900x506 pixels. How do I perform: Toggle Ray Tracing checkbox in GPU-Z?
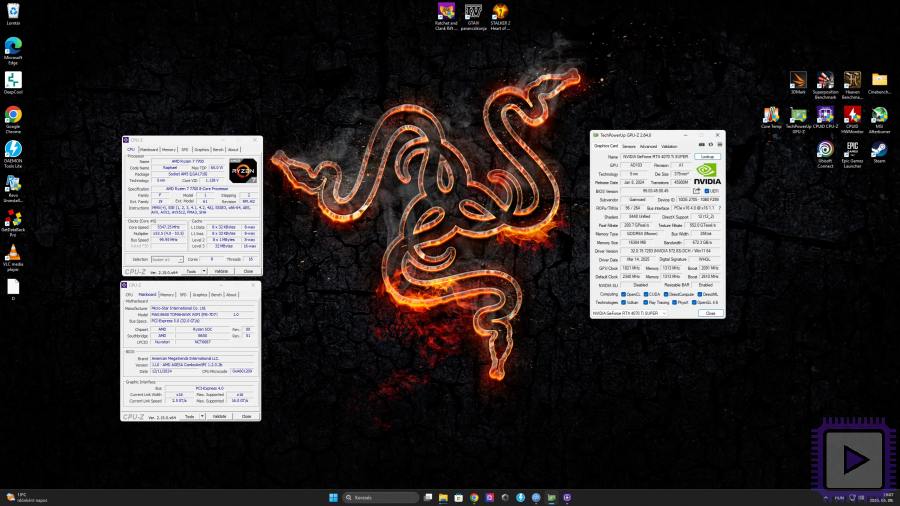pyautogui.click(x=646, y=302)
